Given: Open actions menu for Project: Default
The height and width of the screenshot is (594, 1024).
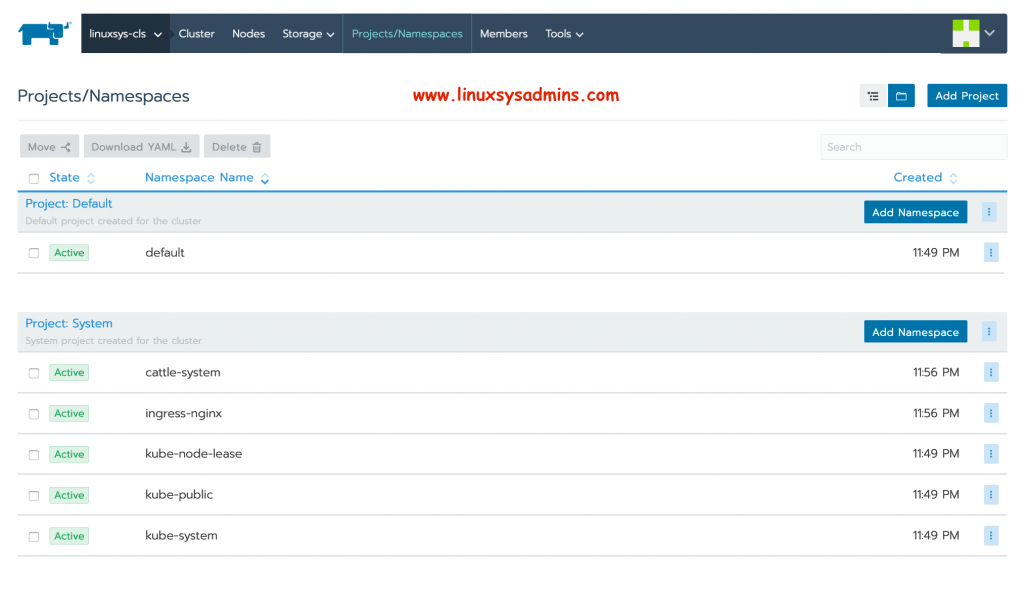Looking at the screenshot, I should coord(989,211).
